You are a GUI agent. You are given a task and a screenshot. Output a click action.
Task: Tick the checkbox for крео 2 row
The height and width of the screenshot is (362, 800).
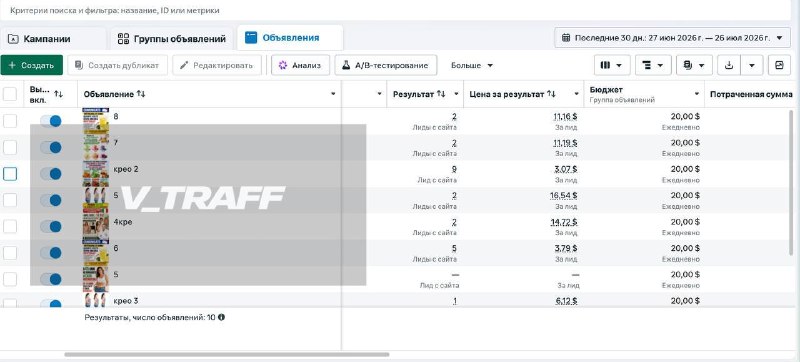click(x=10, y=174)
